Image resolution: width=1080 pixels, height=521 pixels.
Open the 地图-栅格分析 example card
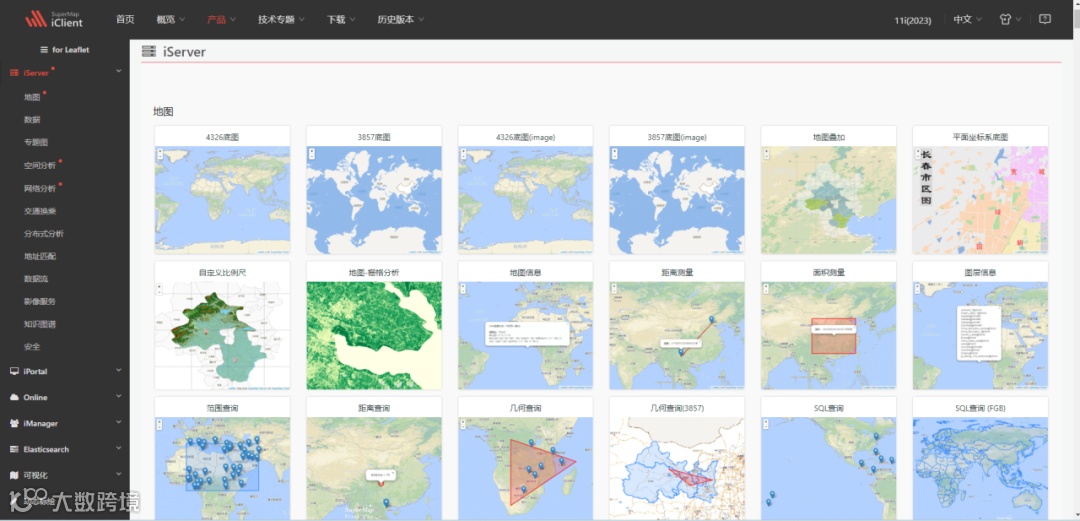pyautogui.click(x=374, y=325)
